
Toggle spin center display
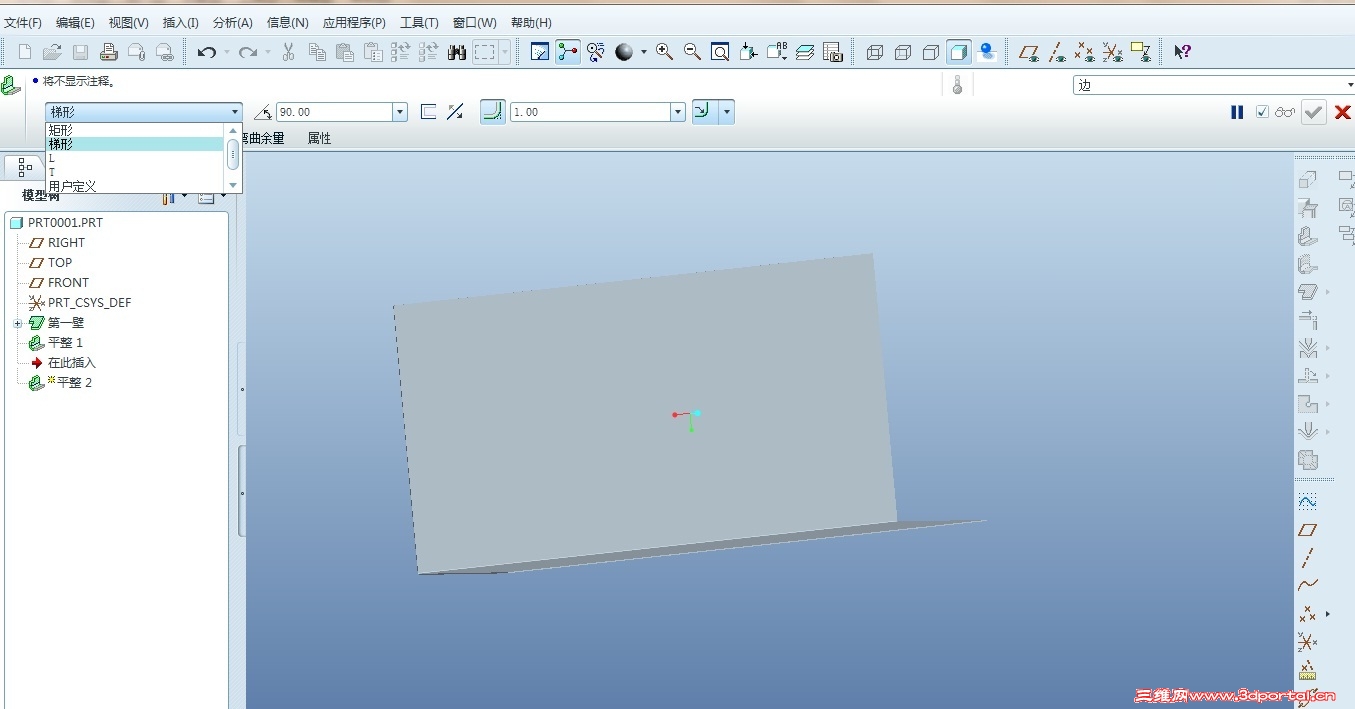[568, 52]
